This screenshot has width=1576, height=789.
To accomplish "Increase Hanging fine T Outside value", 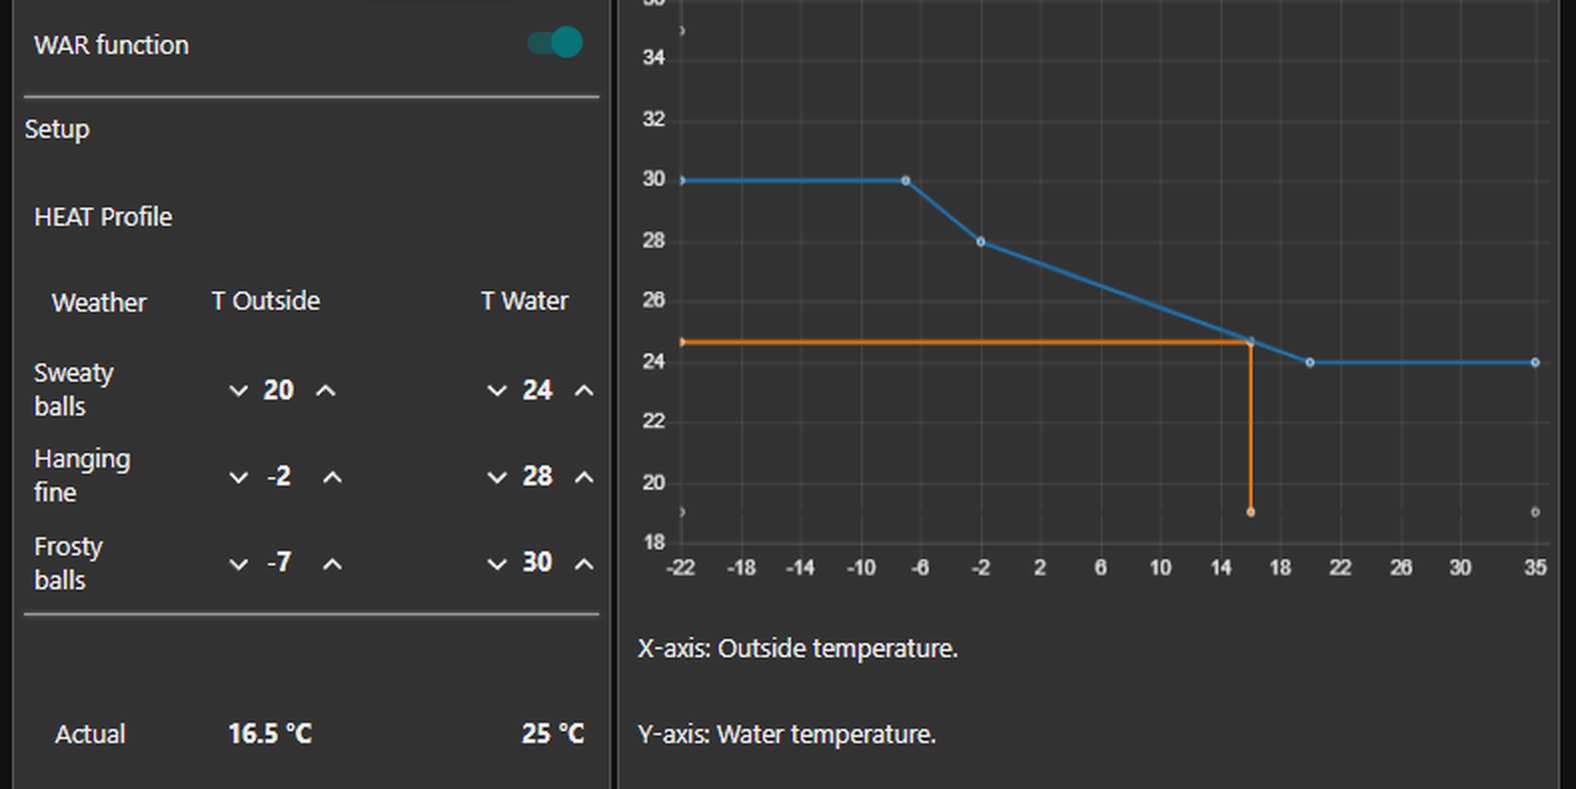I will pos(333,478).
